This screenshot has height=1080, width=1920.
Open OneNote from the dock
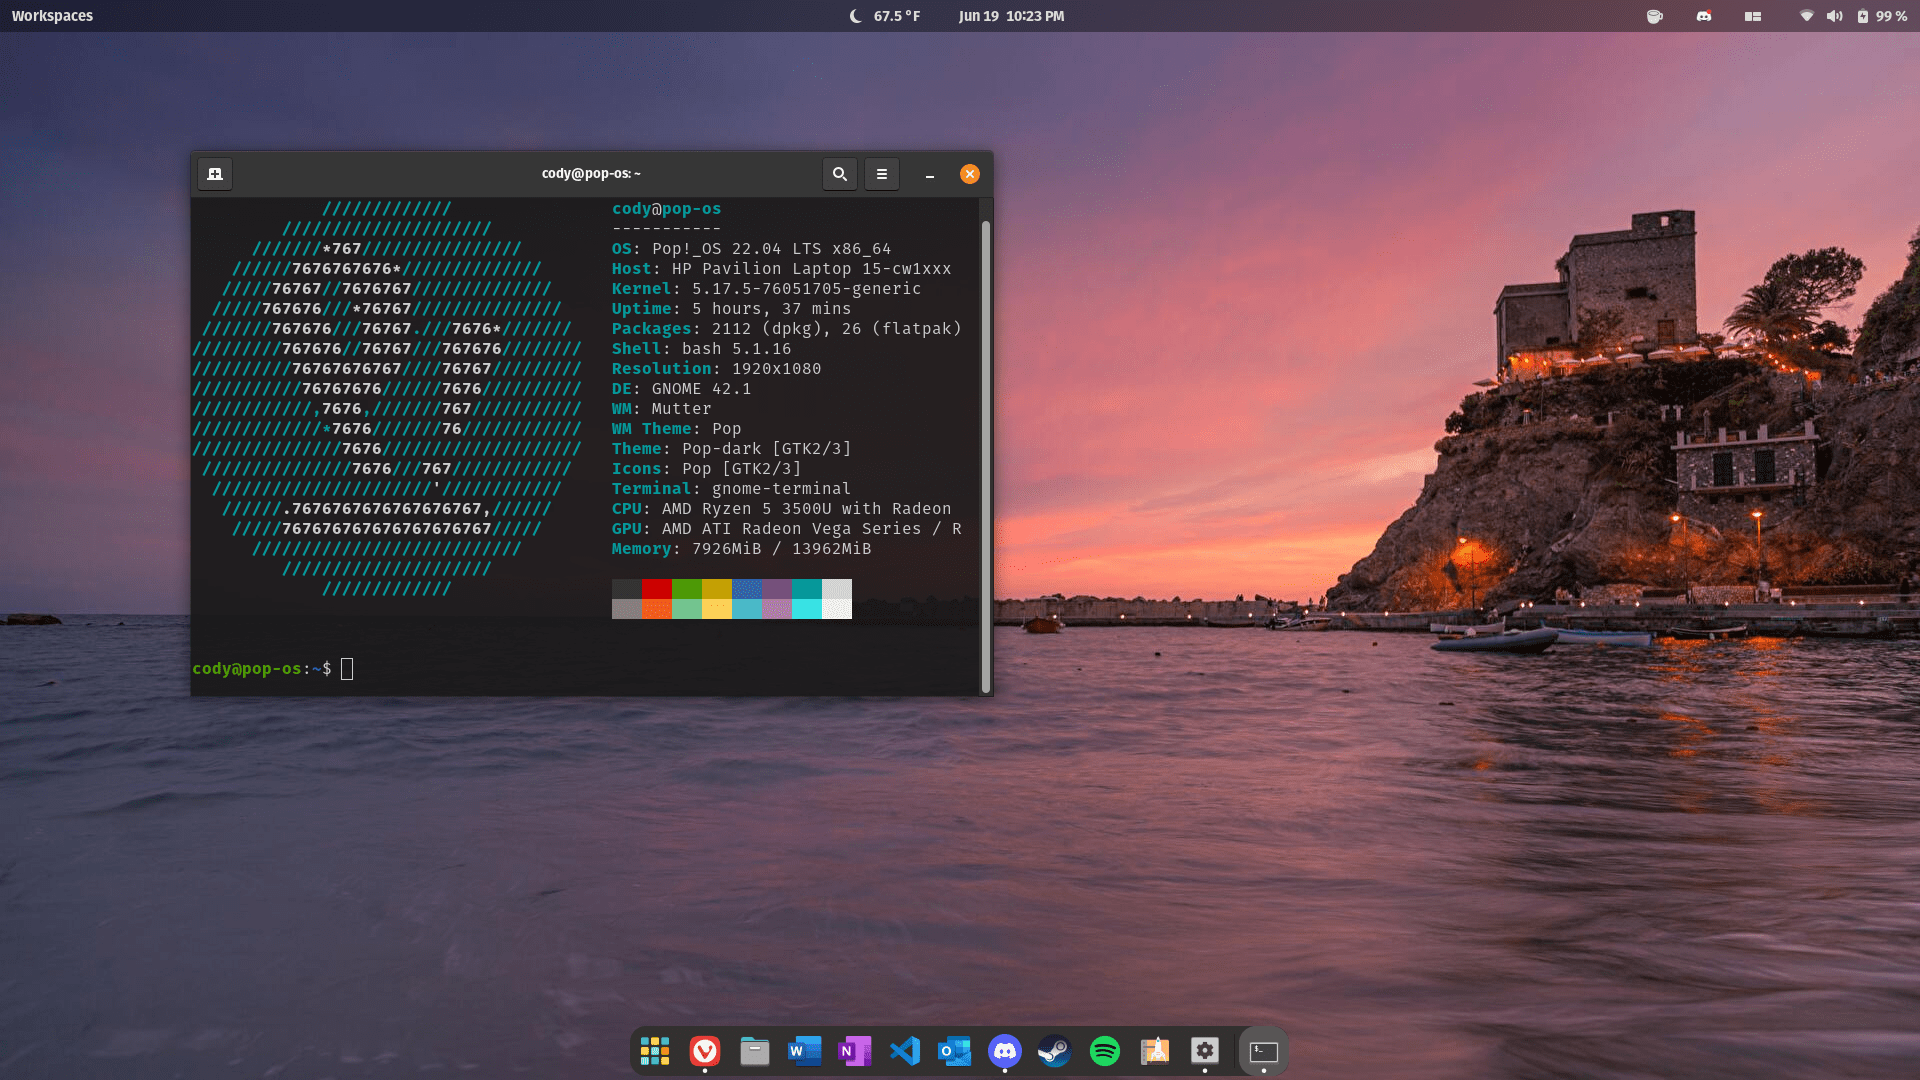click(855, 1051)
